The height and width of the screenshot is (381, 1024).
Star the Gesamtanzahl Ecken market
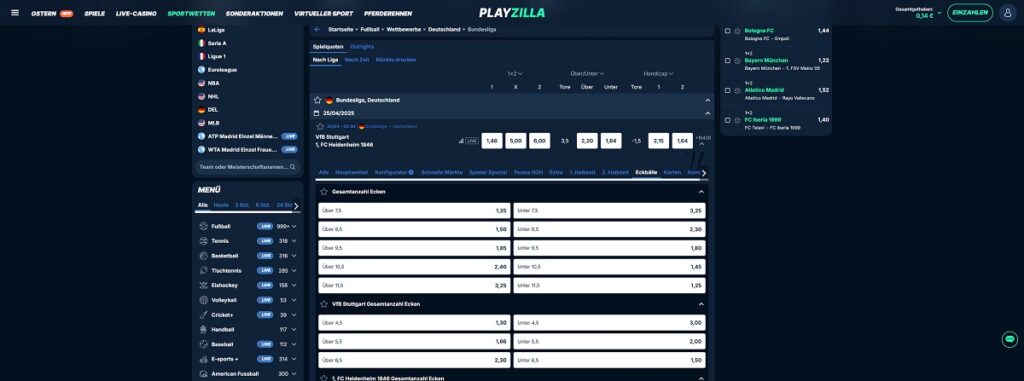coord(324,192)
